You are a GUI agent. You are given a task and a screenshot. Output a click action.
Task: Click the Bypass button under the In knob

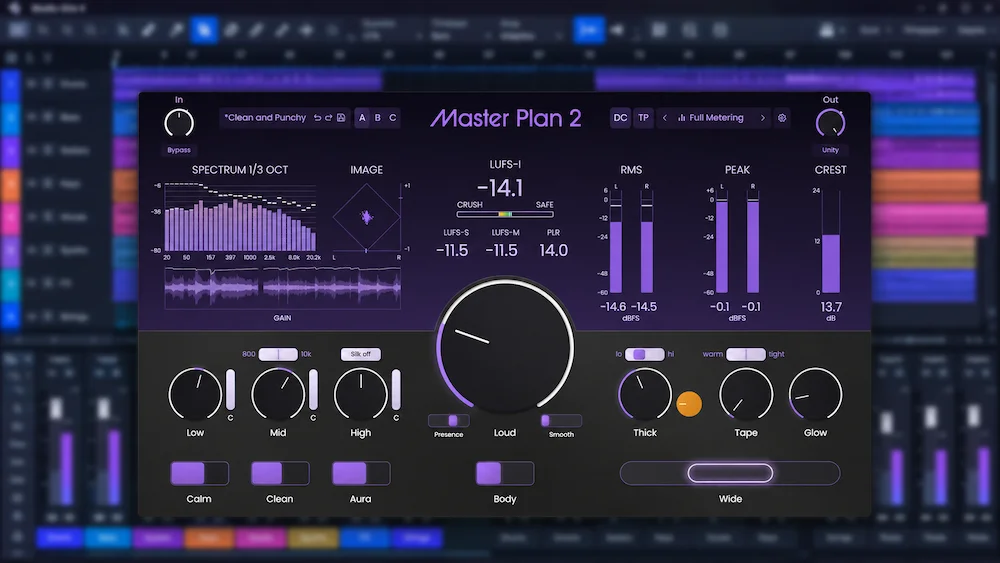tap(179, 150)
